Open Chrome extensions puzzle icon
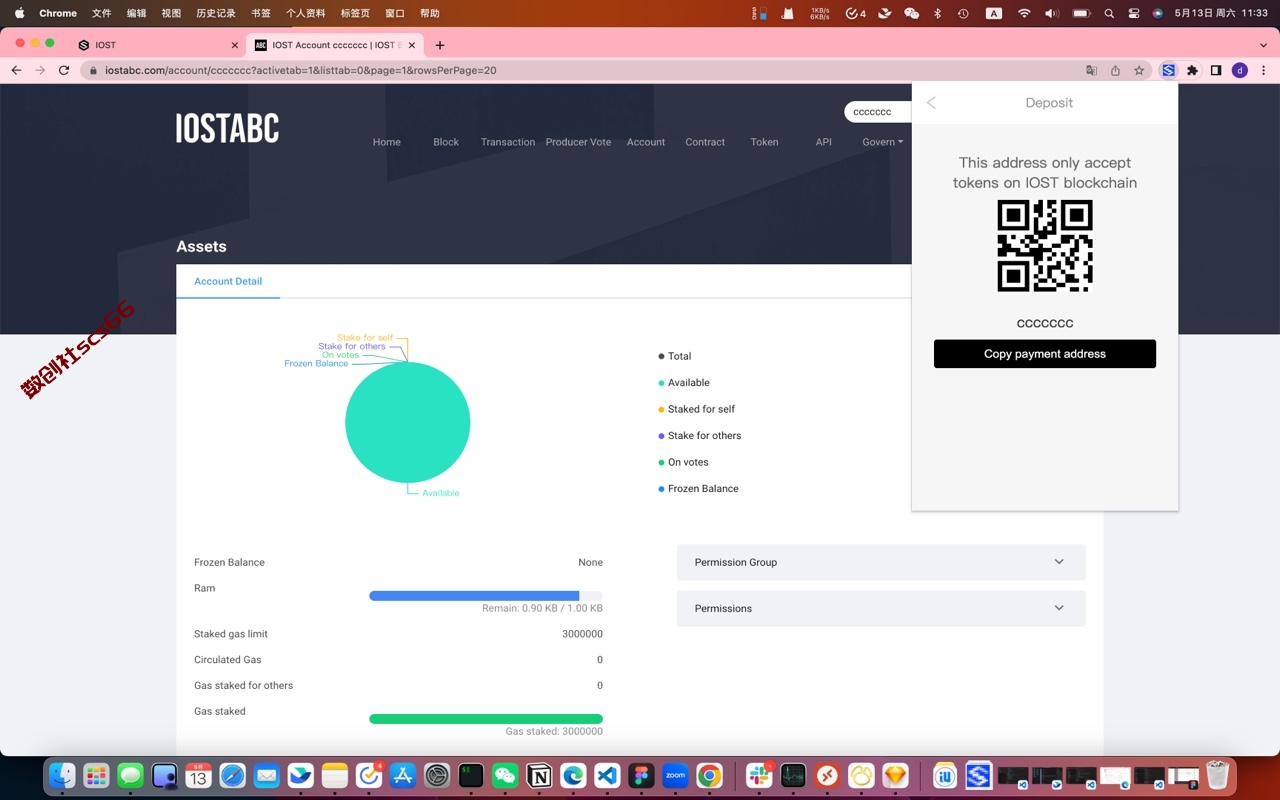The width and height of the screenshot is (1280, 800). click(1192, 70)
